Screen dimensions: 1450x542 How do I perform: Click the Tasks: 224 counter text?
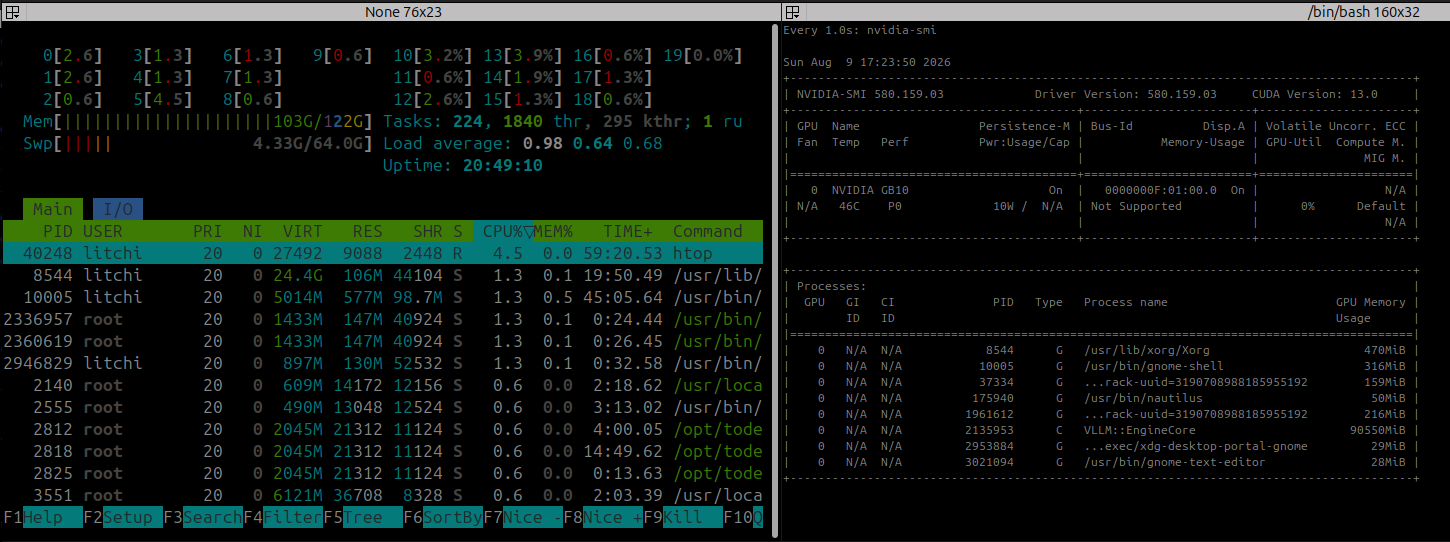pyautogui.click(x=438, y=121)
